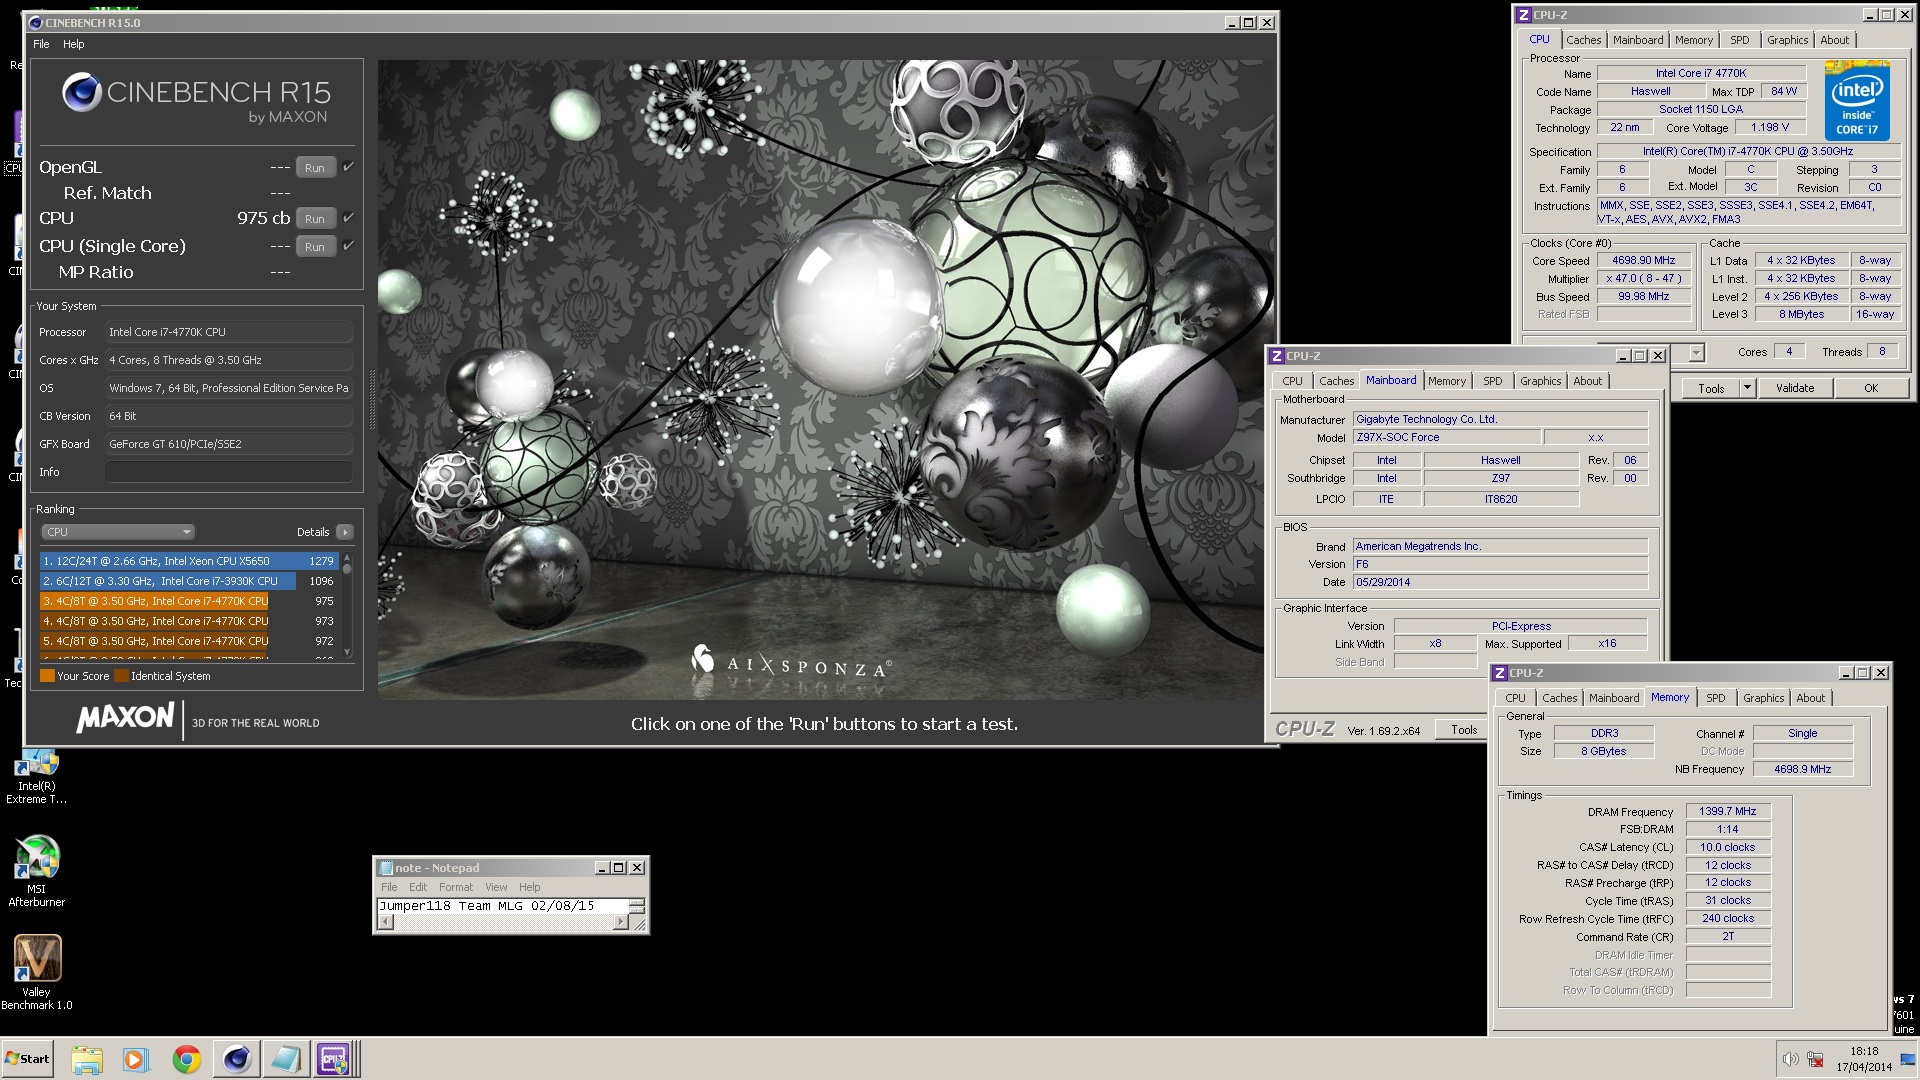Run the CPU (Single Core) benchmark
Viewport: 1920px width, 1080px height.
[315, 246]
